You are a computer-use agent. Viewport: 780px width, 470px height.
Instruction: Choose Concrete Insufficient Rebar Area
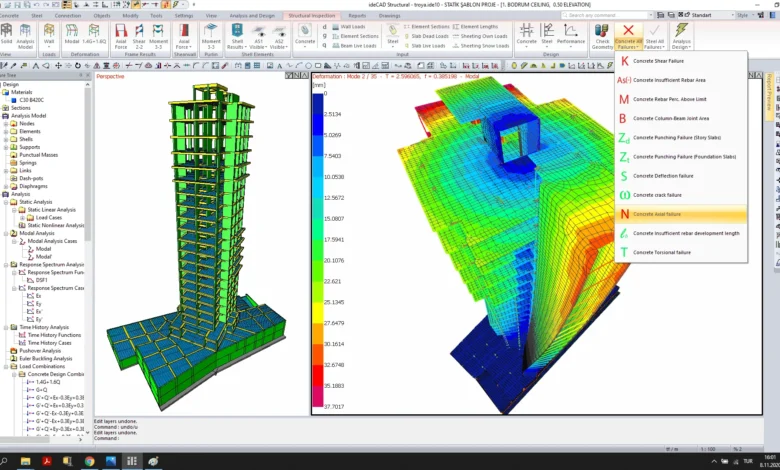click(681, 80)
